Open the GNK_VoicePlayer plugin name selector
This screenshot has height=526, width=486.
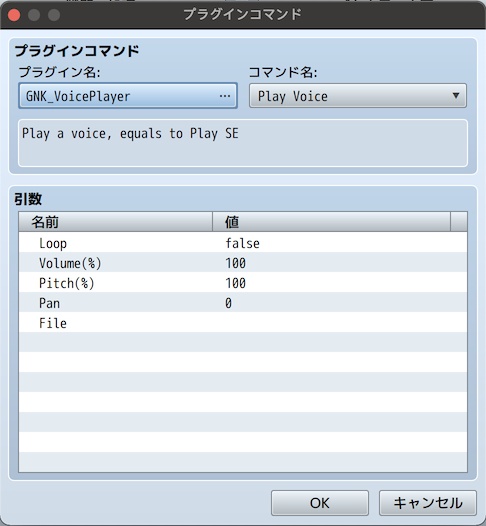point(128,96)
